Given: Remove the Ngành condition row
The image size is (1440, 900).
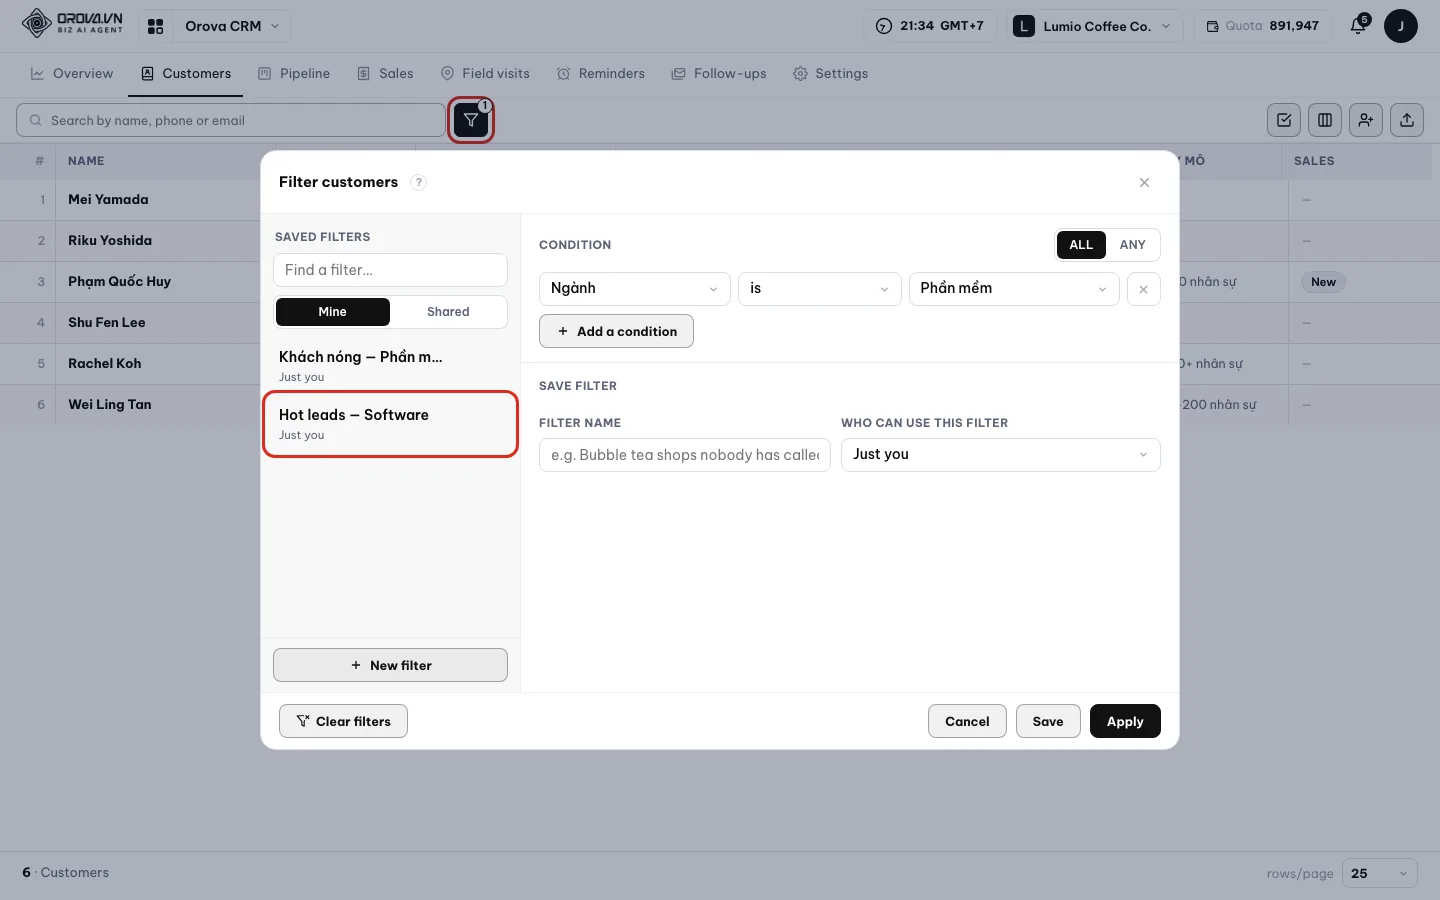Looking at the screenshot, I should [x=1143, y=289].
